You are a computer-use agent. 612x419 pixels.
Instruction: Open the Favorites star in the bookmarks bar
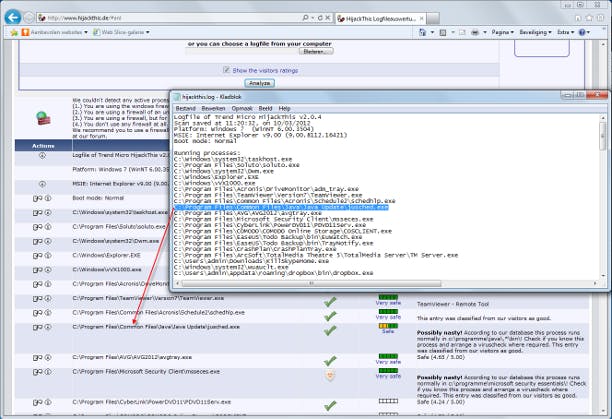[14, 32]
